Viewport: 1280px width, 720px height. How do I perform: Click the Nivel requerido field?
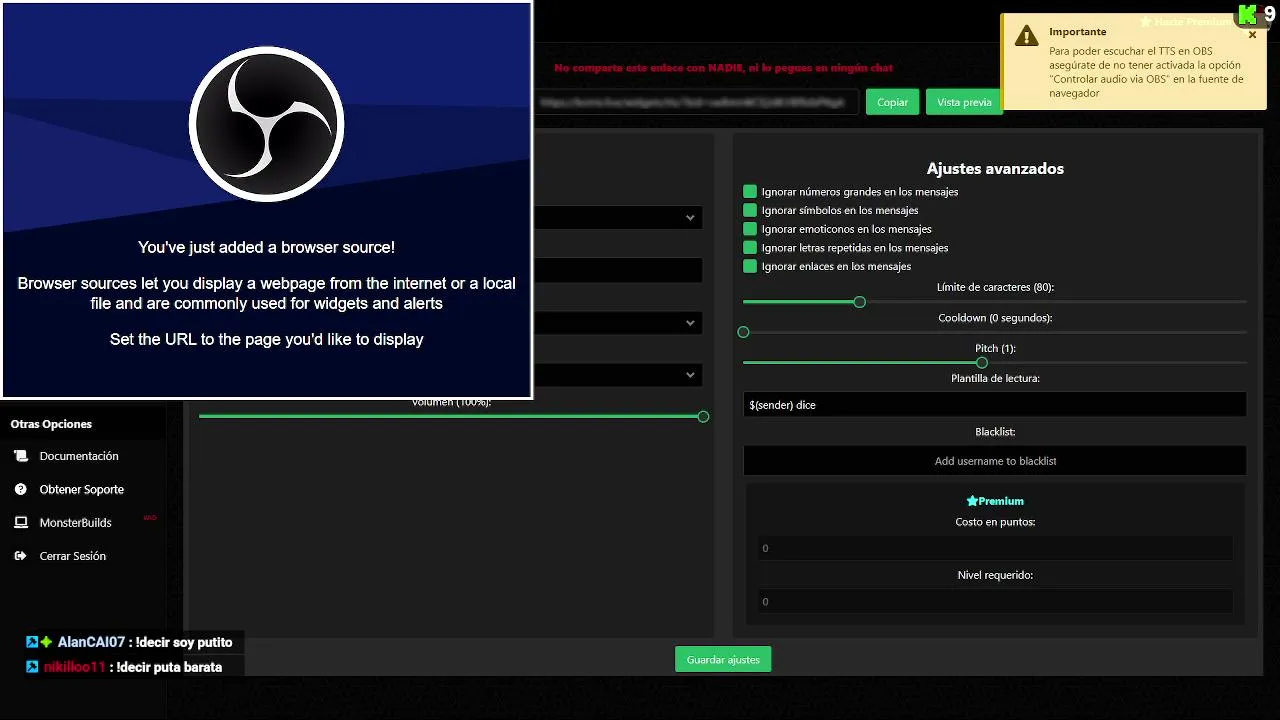point(995,601)
